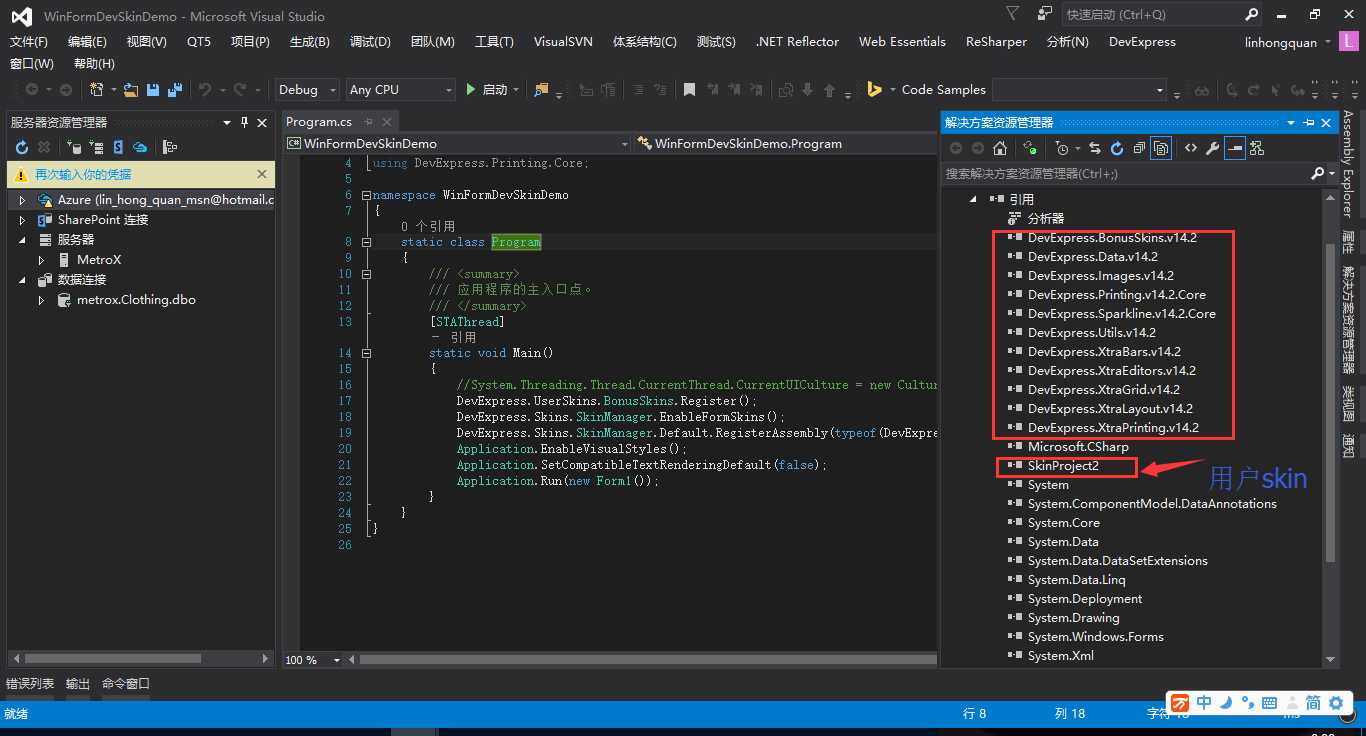Pin the Server Explorer panel
1366x736 pixels.
coord(244,122)
